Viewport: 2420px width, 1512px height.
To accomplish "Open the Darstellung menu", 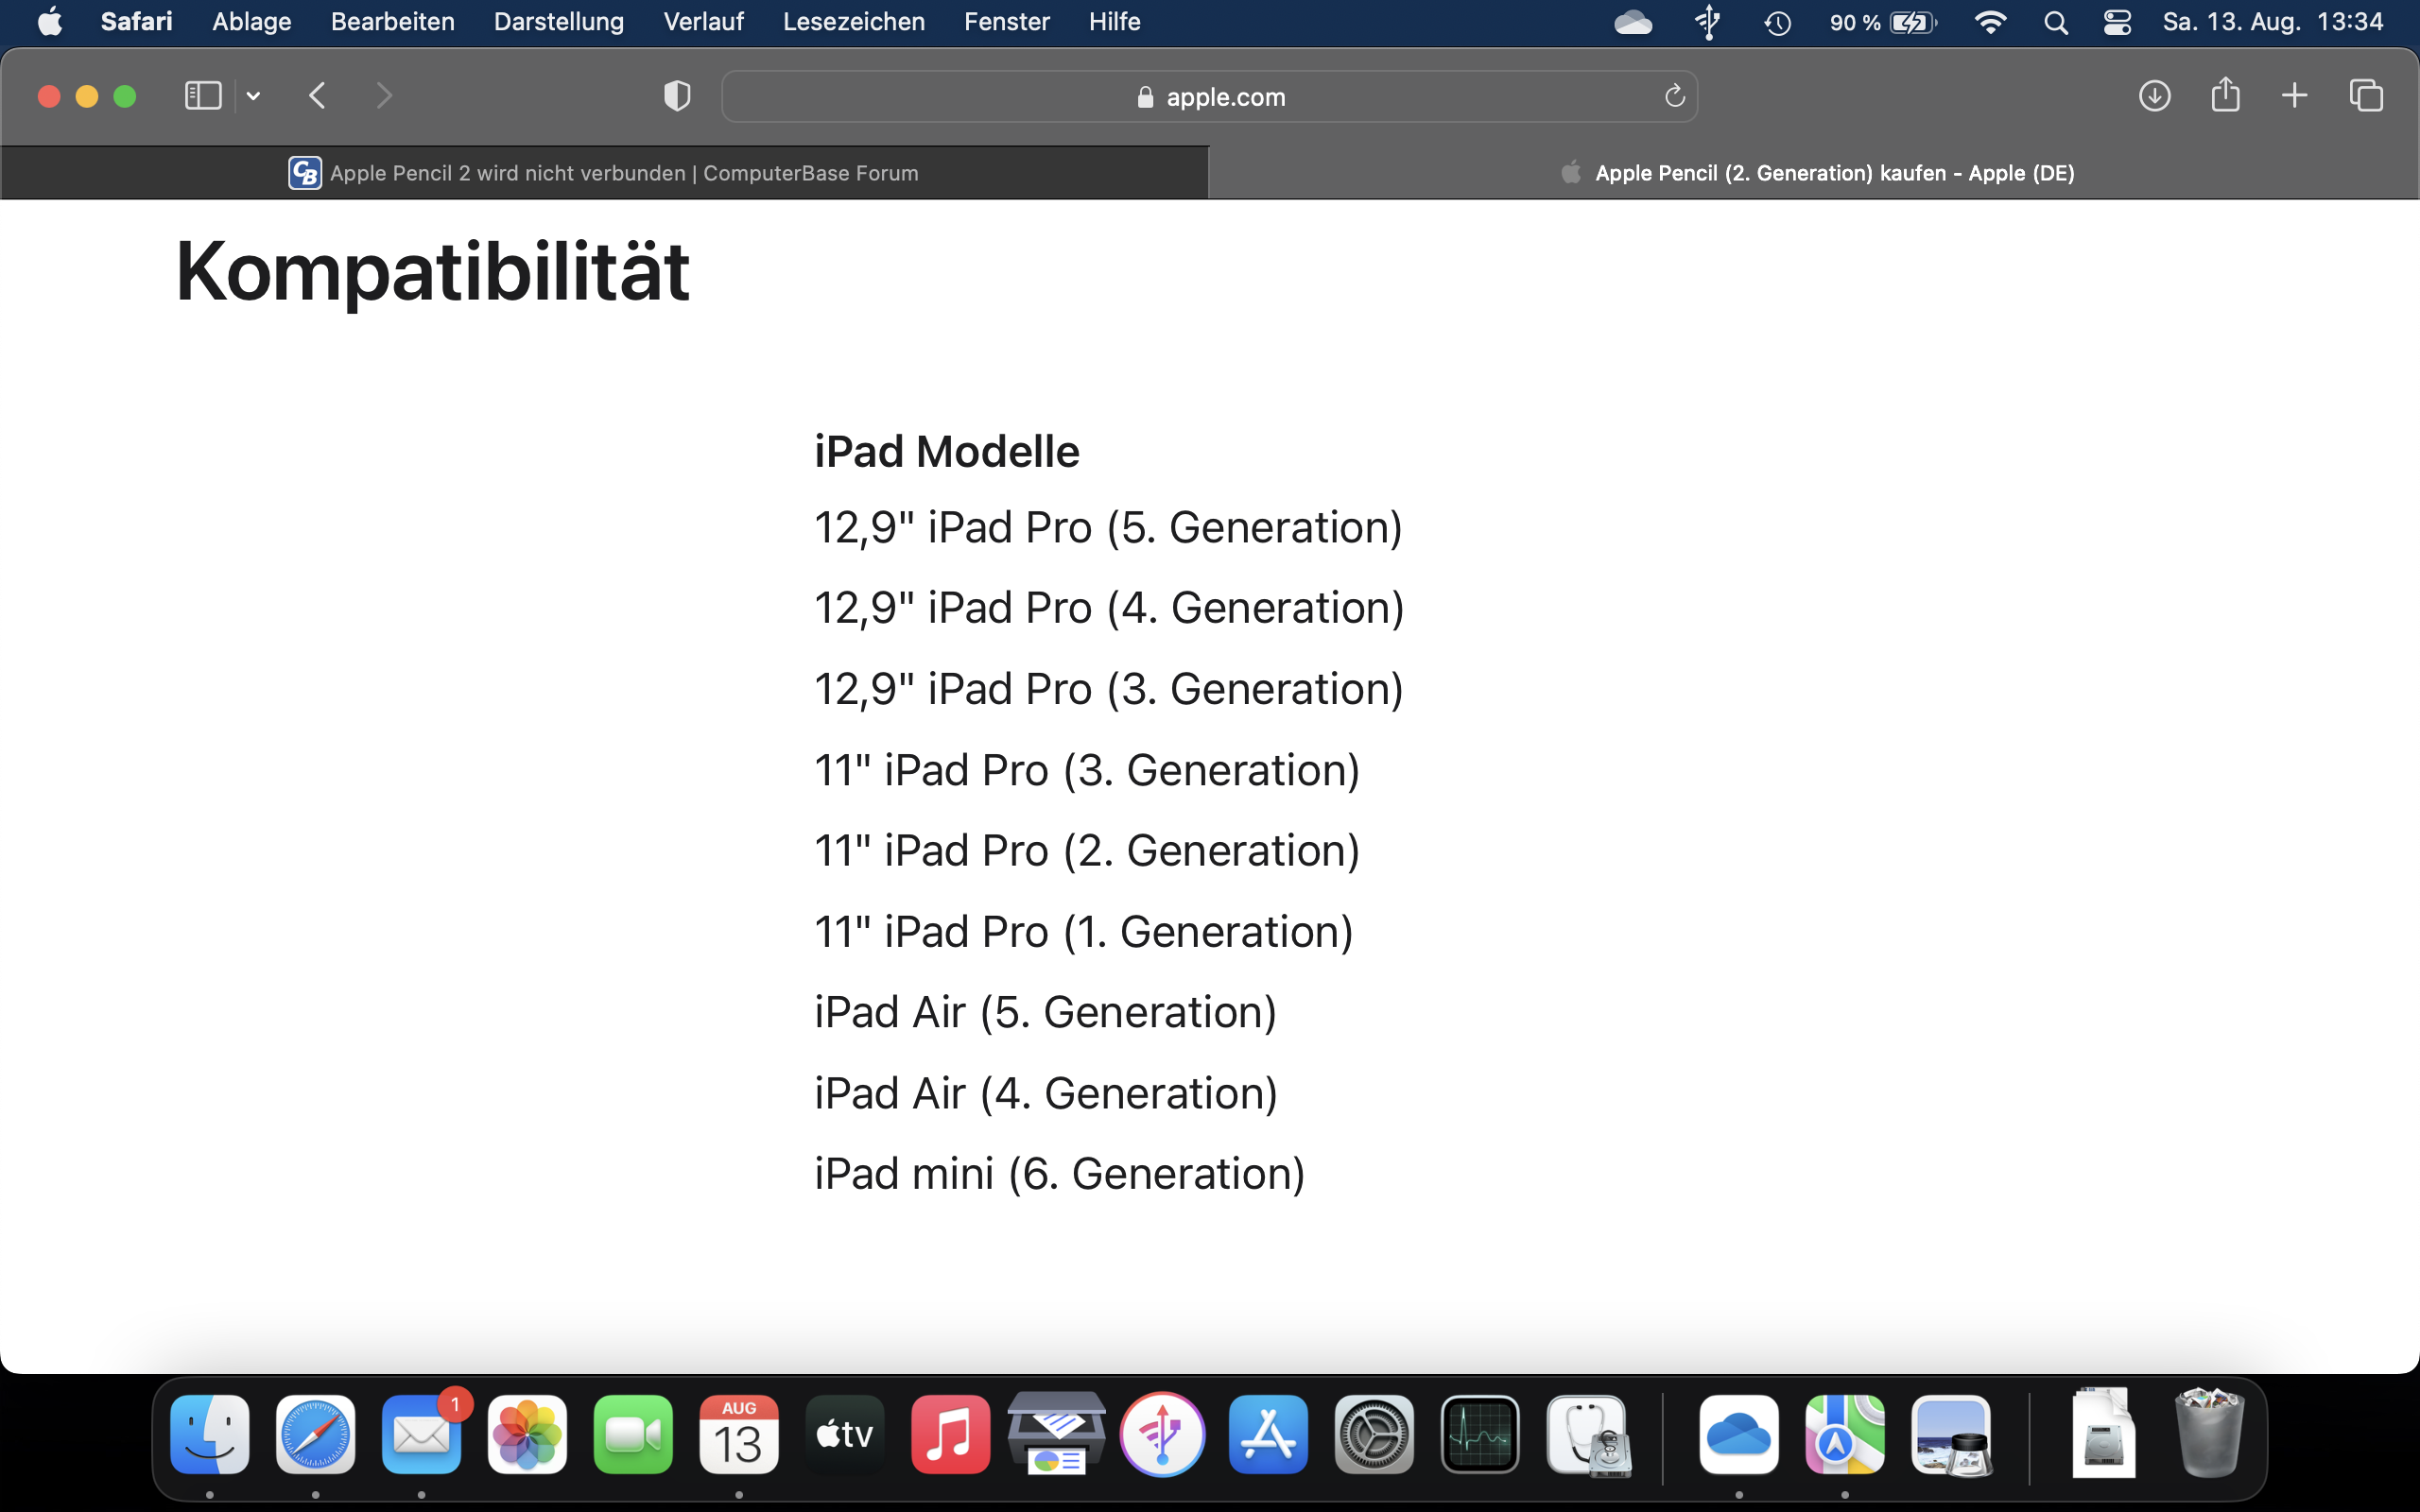I will click(558, 22).
